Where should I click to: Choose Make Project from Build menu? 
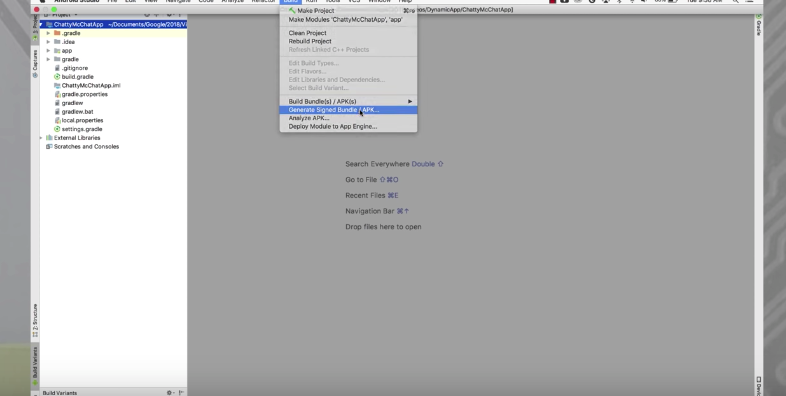tap(348, 11)
